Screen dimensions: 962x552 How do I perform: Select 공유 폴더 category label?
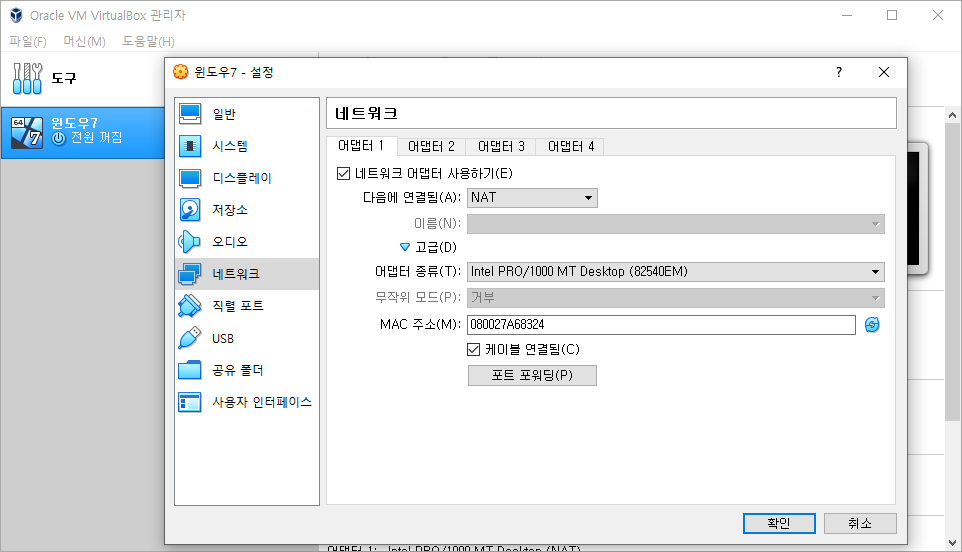pyautogui.click(x=238, y=370)
